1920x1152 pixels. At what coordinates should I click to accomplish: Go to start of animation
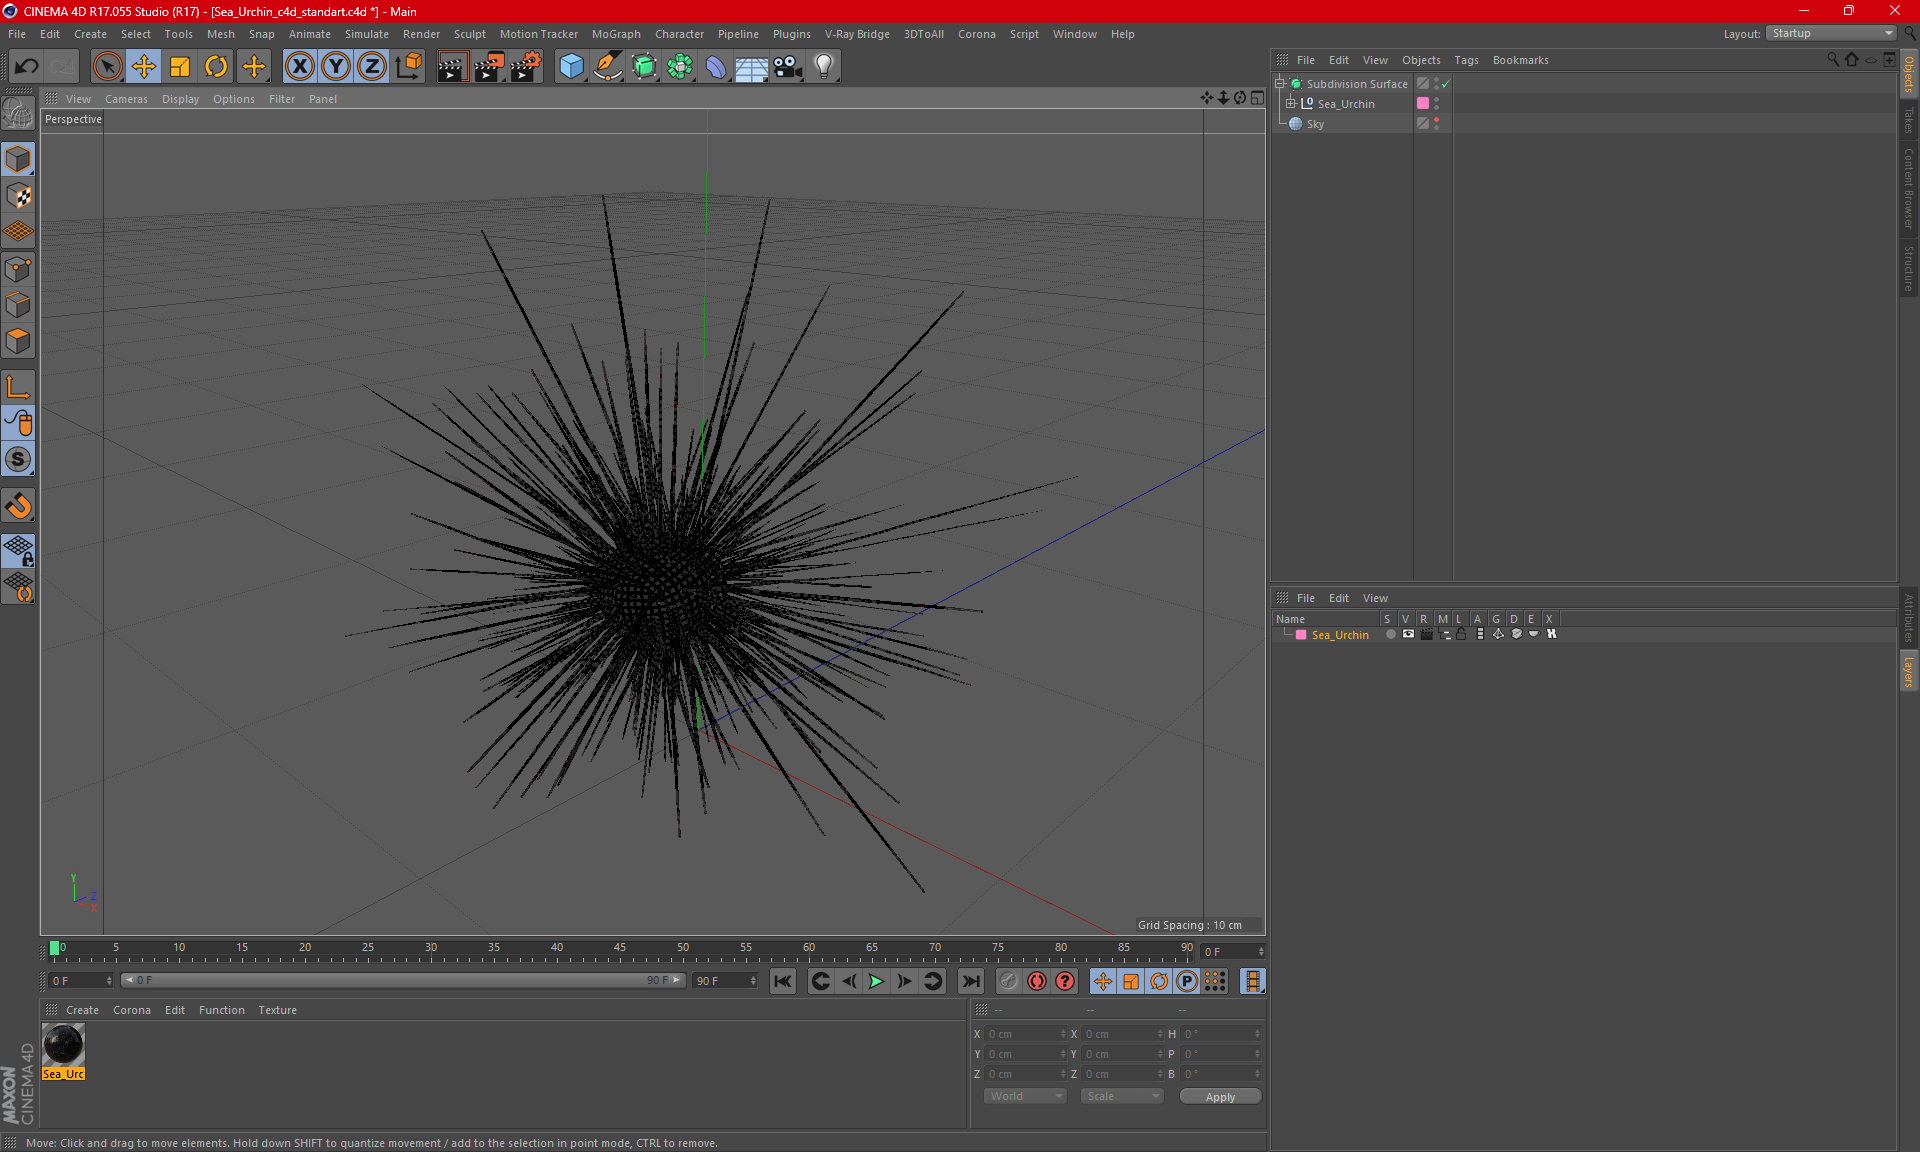tap(783, 981)
